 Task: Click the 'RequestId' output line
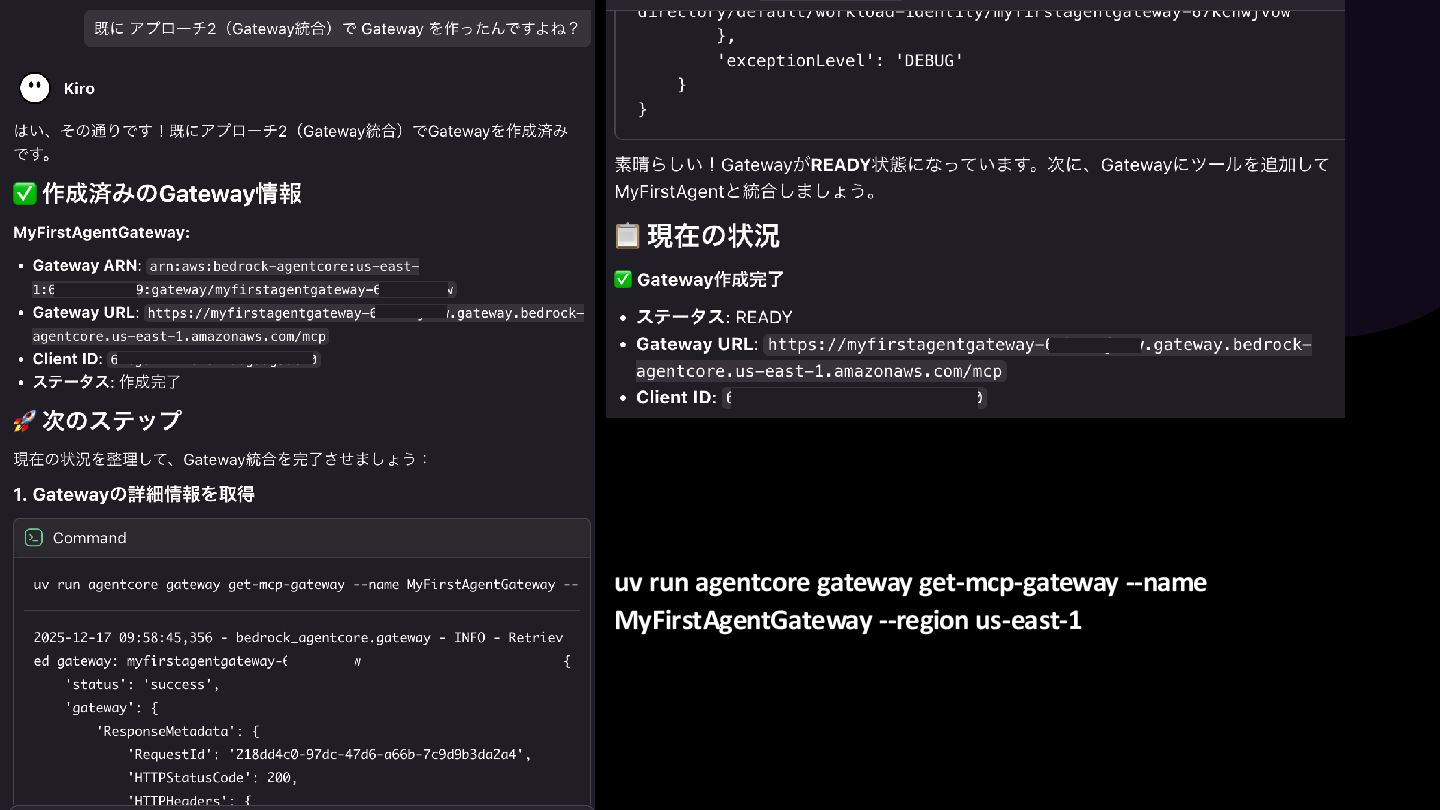click(x=330, y=754)
